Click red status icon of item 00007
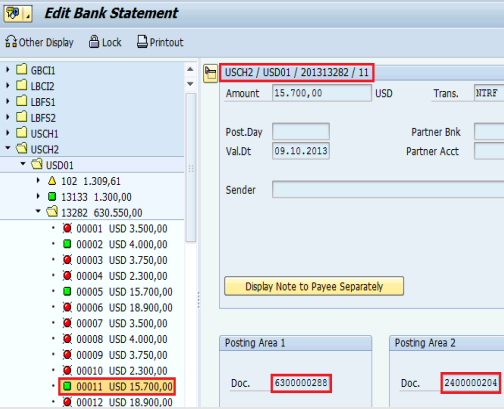504x409 pixels. pos(67,323)
